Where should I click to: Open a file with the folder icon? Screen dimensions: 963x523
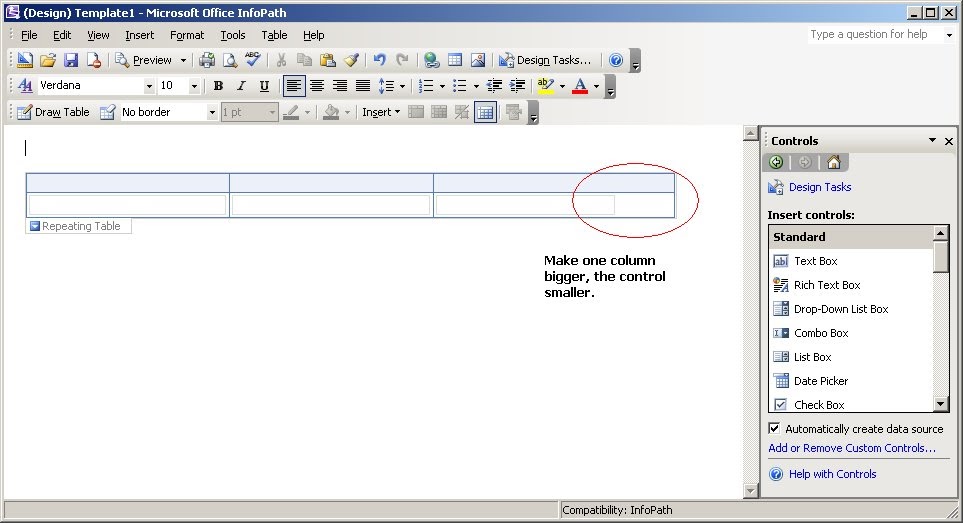click(48, 60)
